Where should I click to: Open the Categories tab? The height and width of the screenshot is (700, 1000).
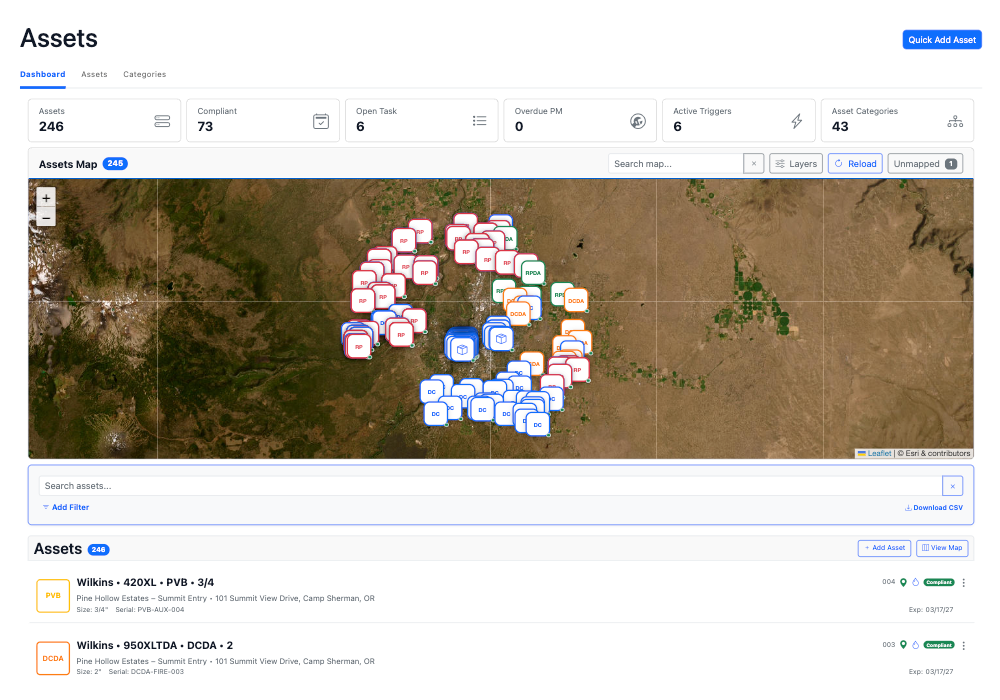coord(144,74)
